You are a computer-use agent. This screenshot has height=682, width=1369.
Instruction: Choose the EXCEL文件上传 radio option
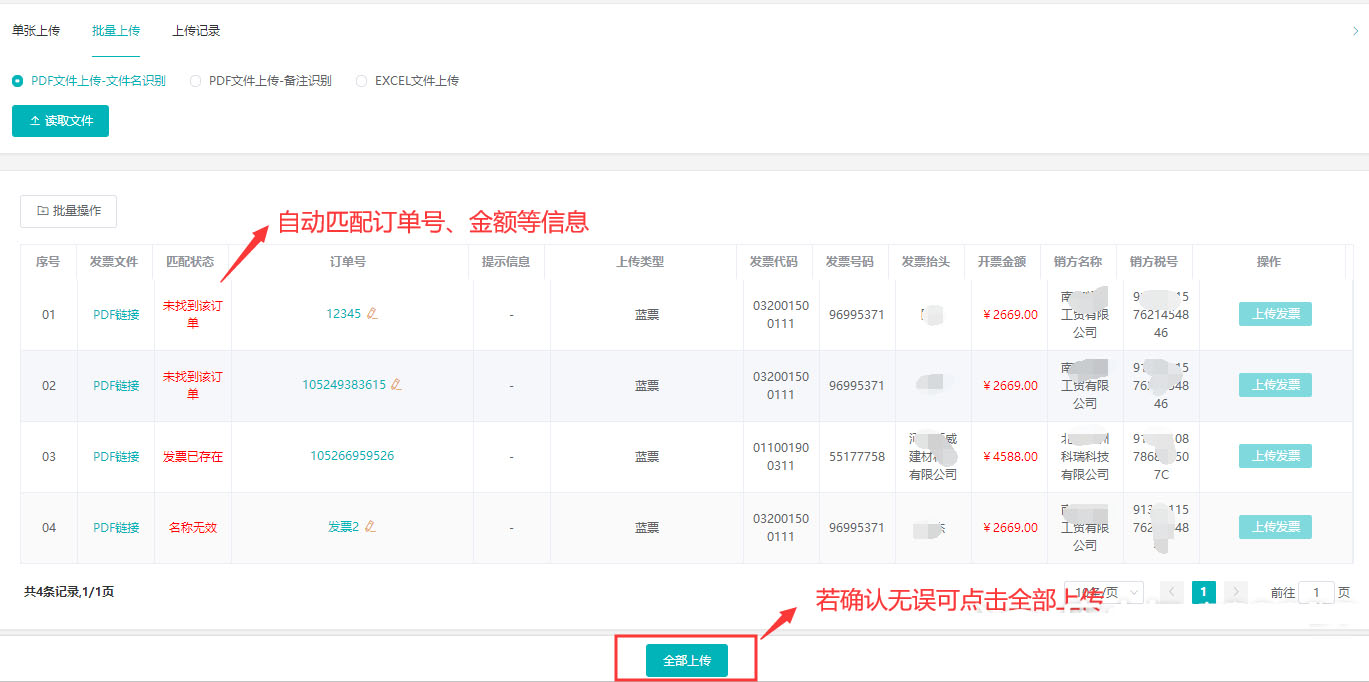[x=361, y=81]
